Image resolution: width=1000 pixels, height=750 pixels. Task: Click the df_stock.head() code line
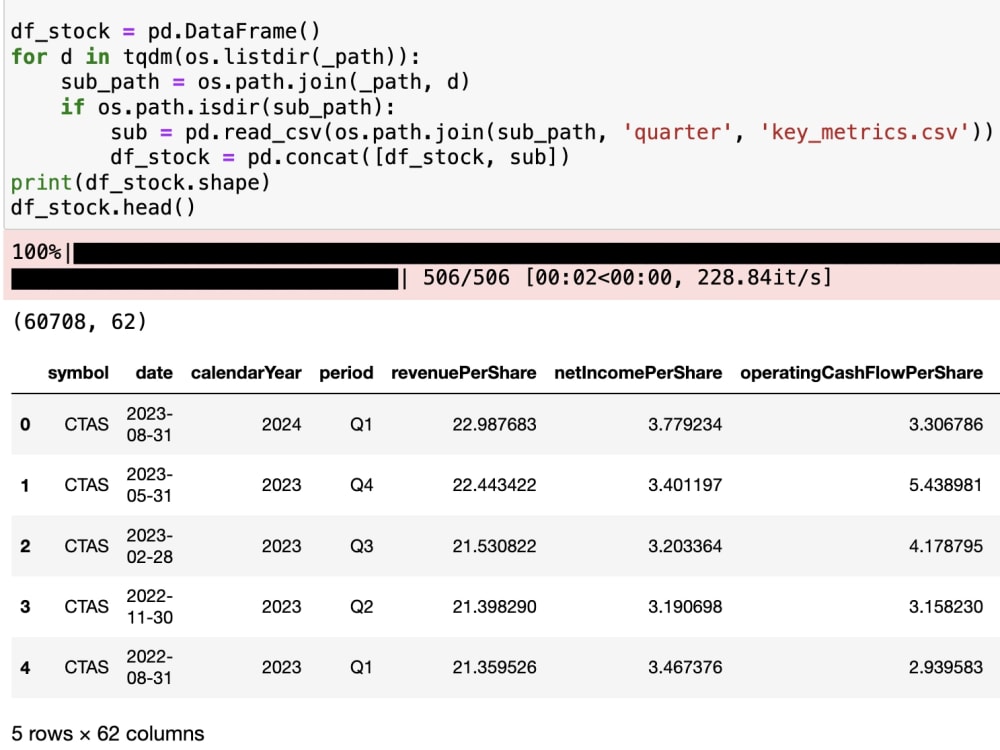tap(103, 208)
